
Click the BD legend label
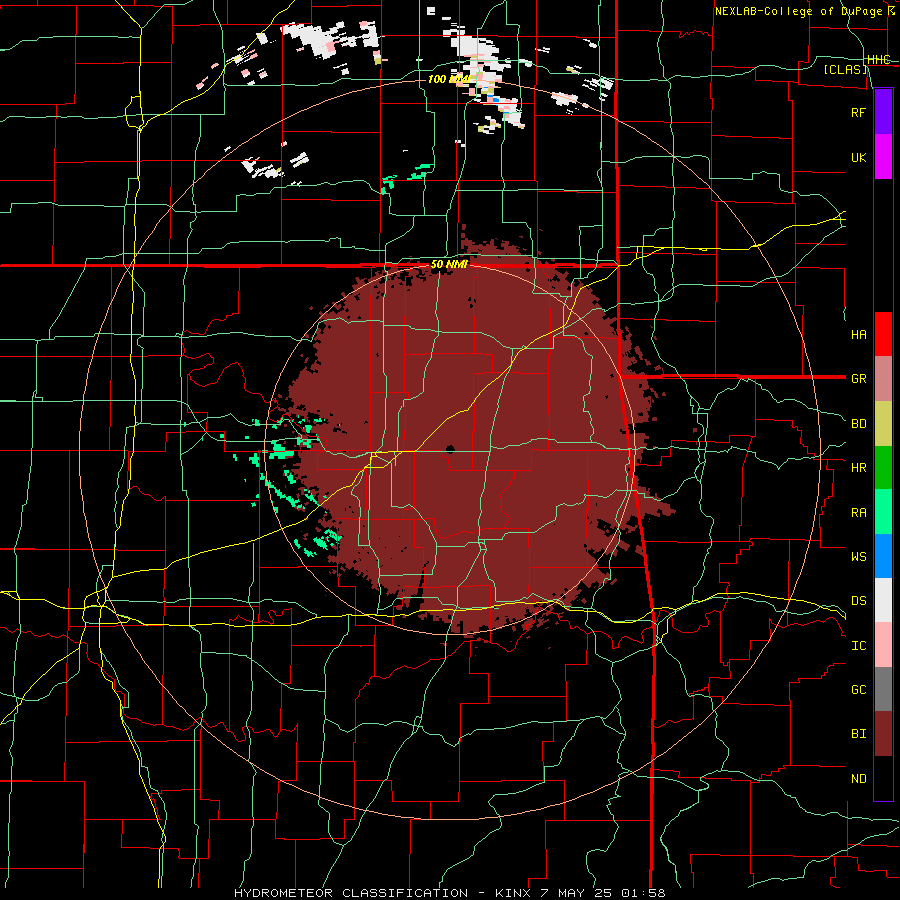click(x=858, y=424)
